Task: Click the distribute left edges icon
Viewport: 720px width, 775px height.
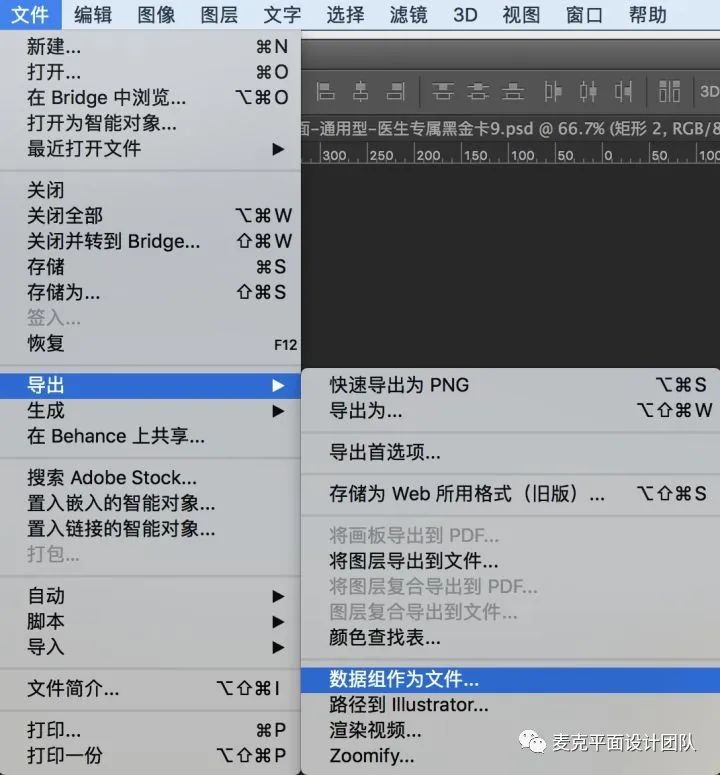Action: [x=552, y=91]
